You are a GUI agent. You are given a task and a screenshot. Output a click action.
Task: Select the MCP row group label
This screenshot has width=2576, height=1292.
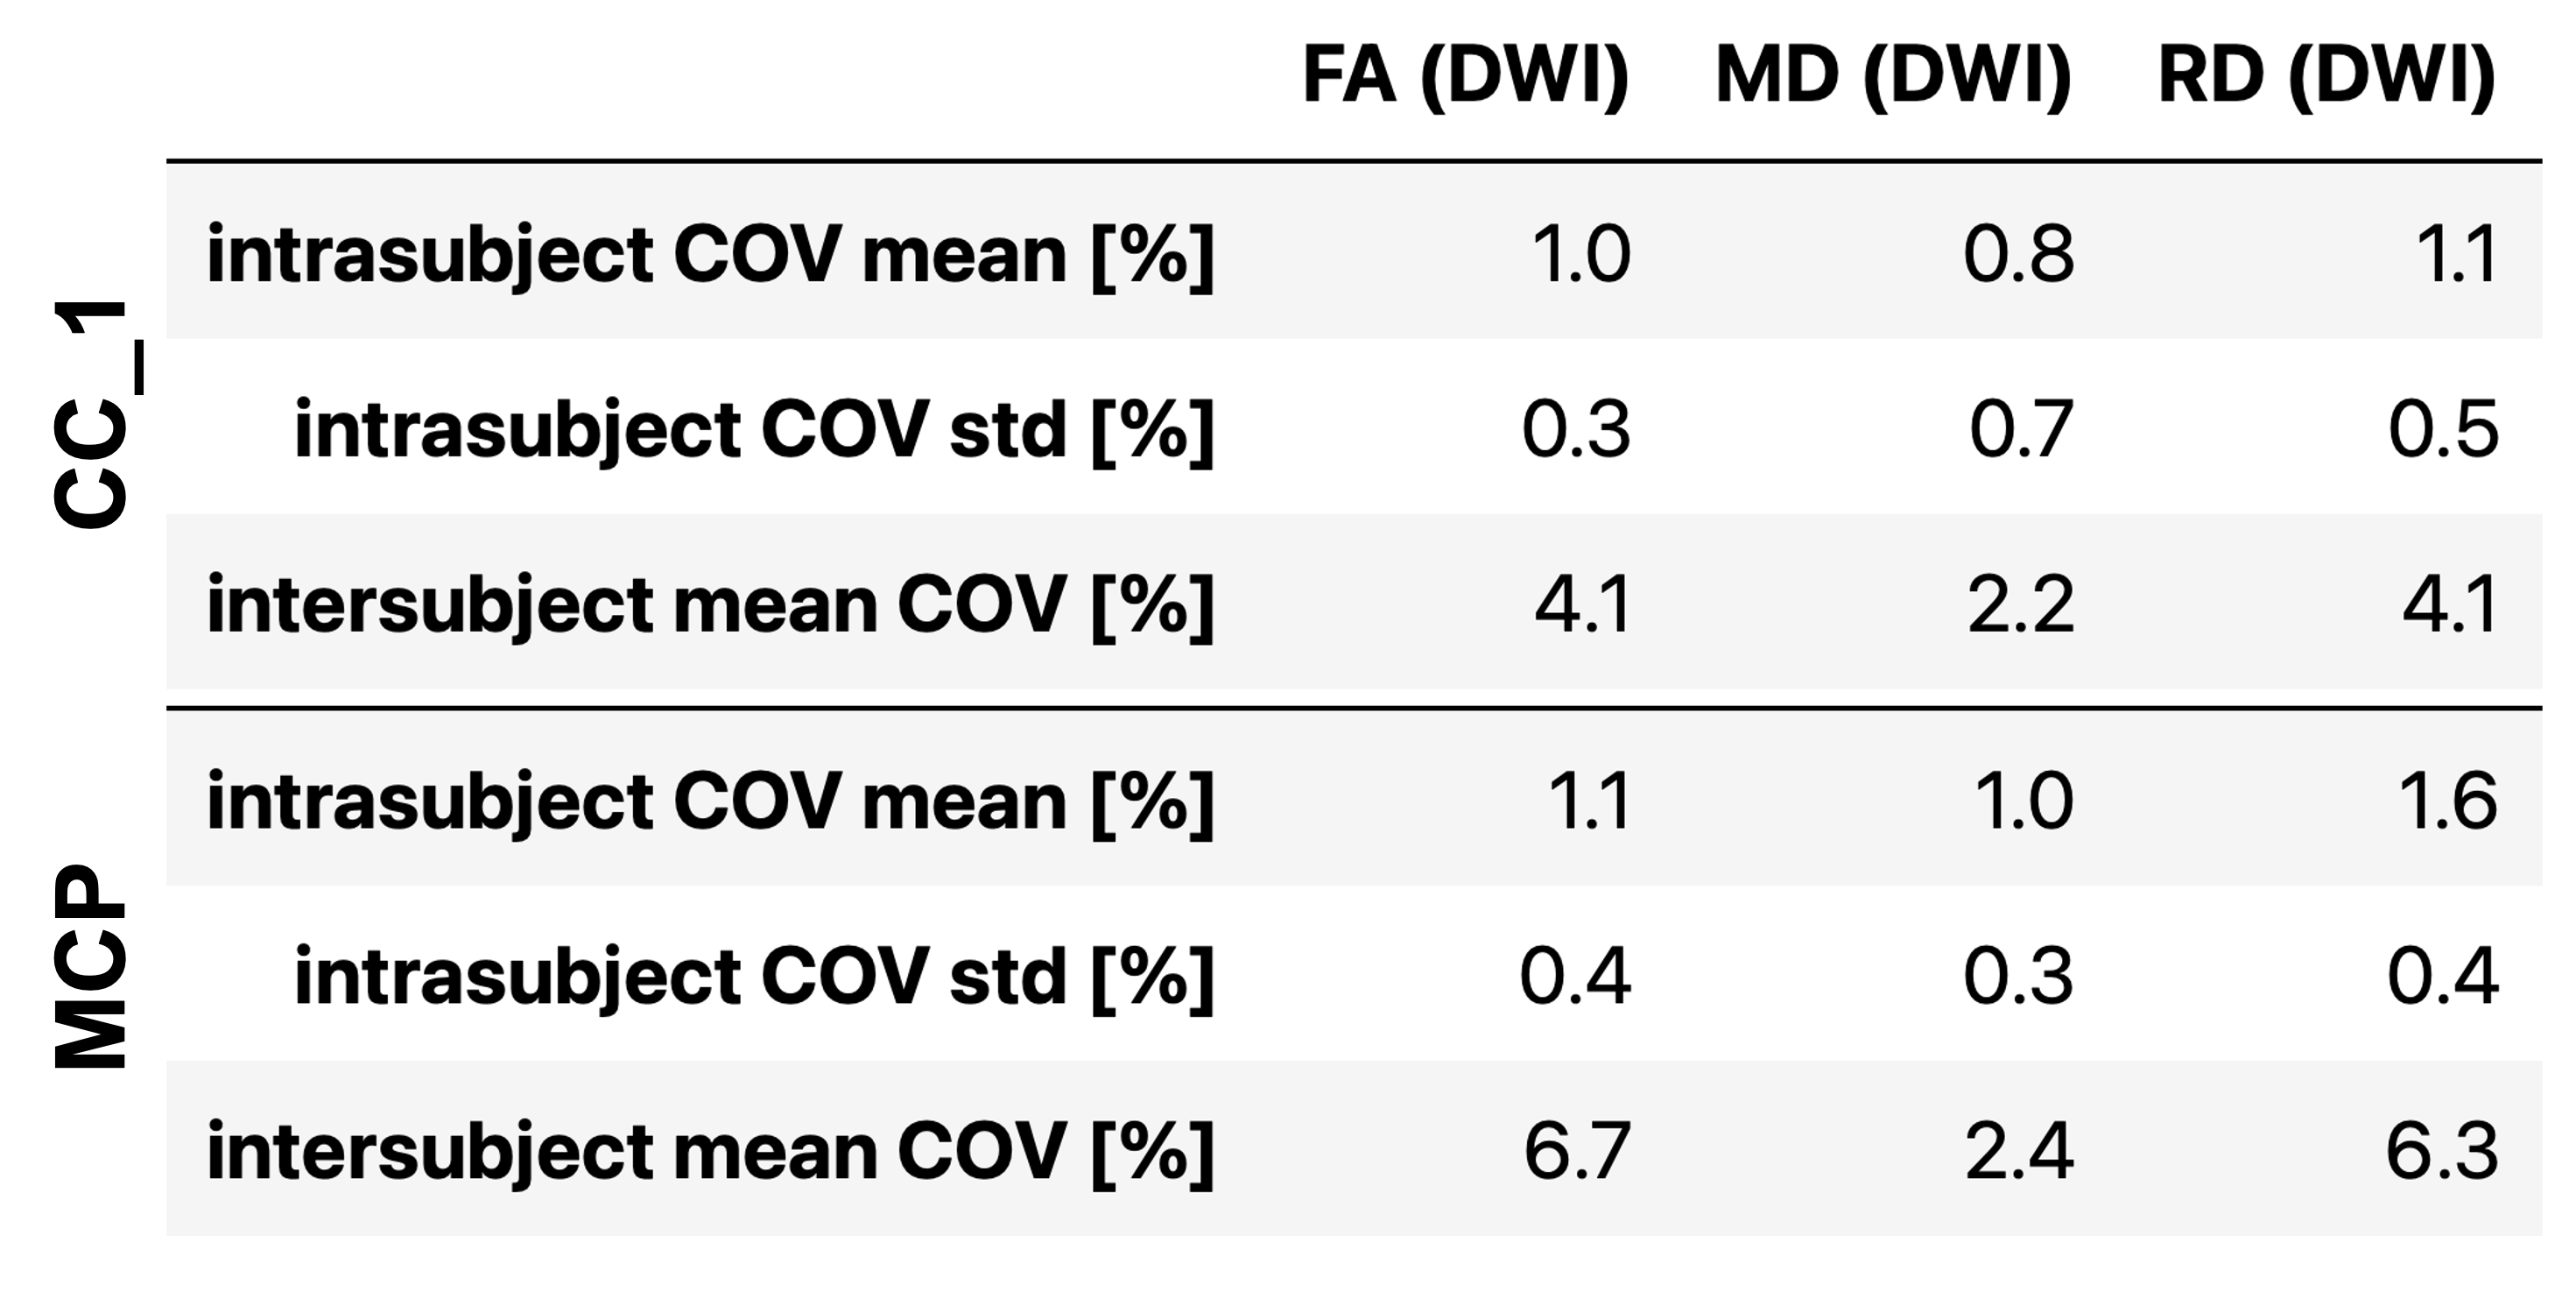tap(91, 967)
